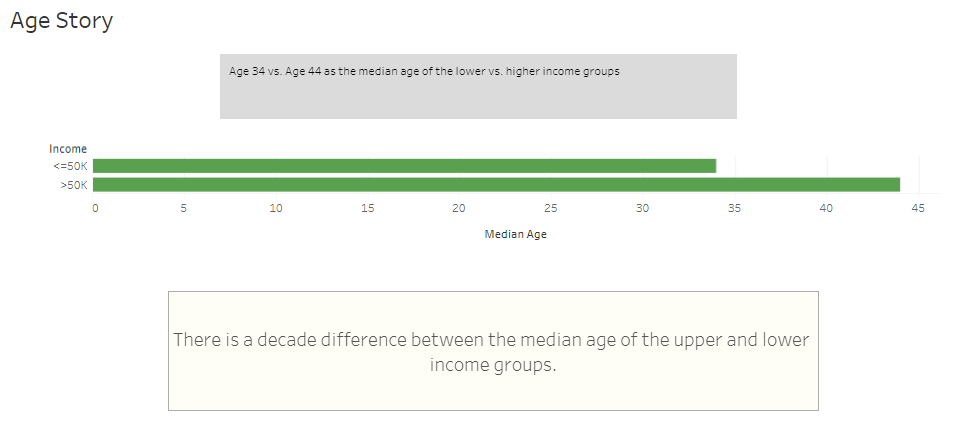Viewport: 953px width, 421px height.
Task: Click the 5 axis tick label
Action: pyautogui.click(x=184, y=208)
